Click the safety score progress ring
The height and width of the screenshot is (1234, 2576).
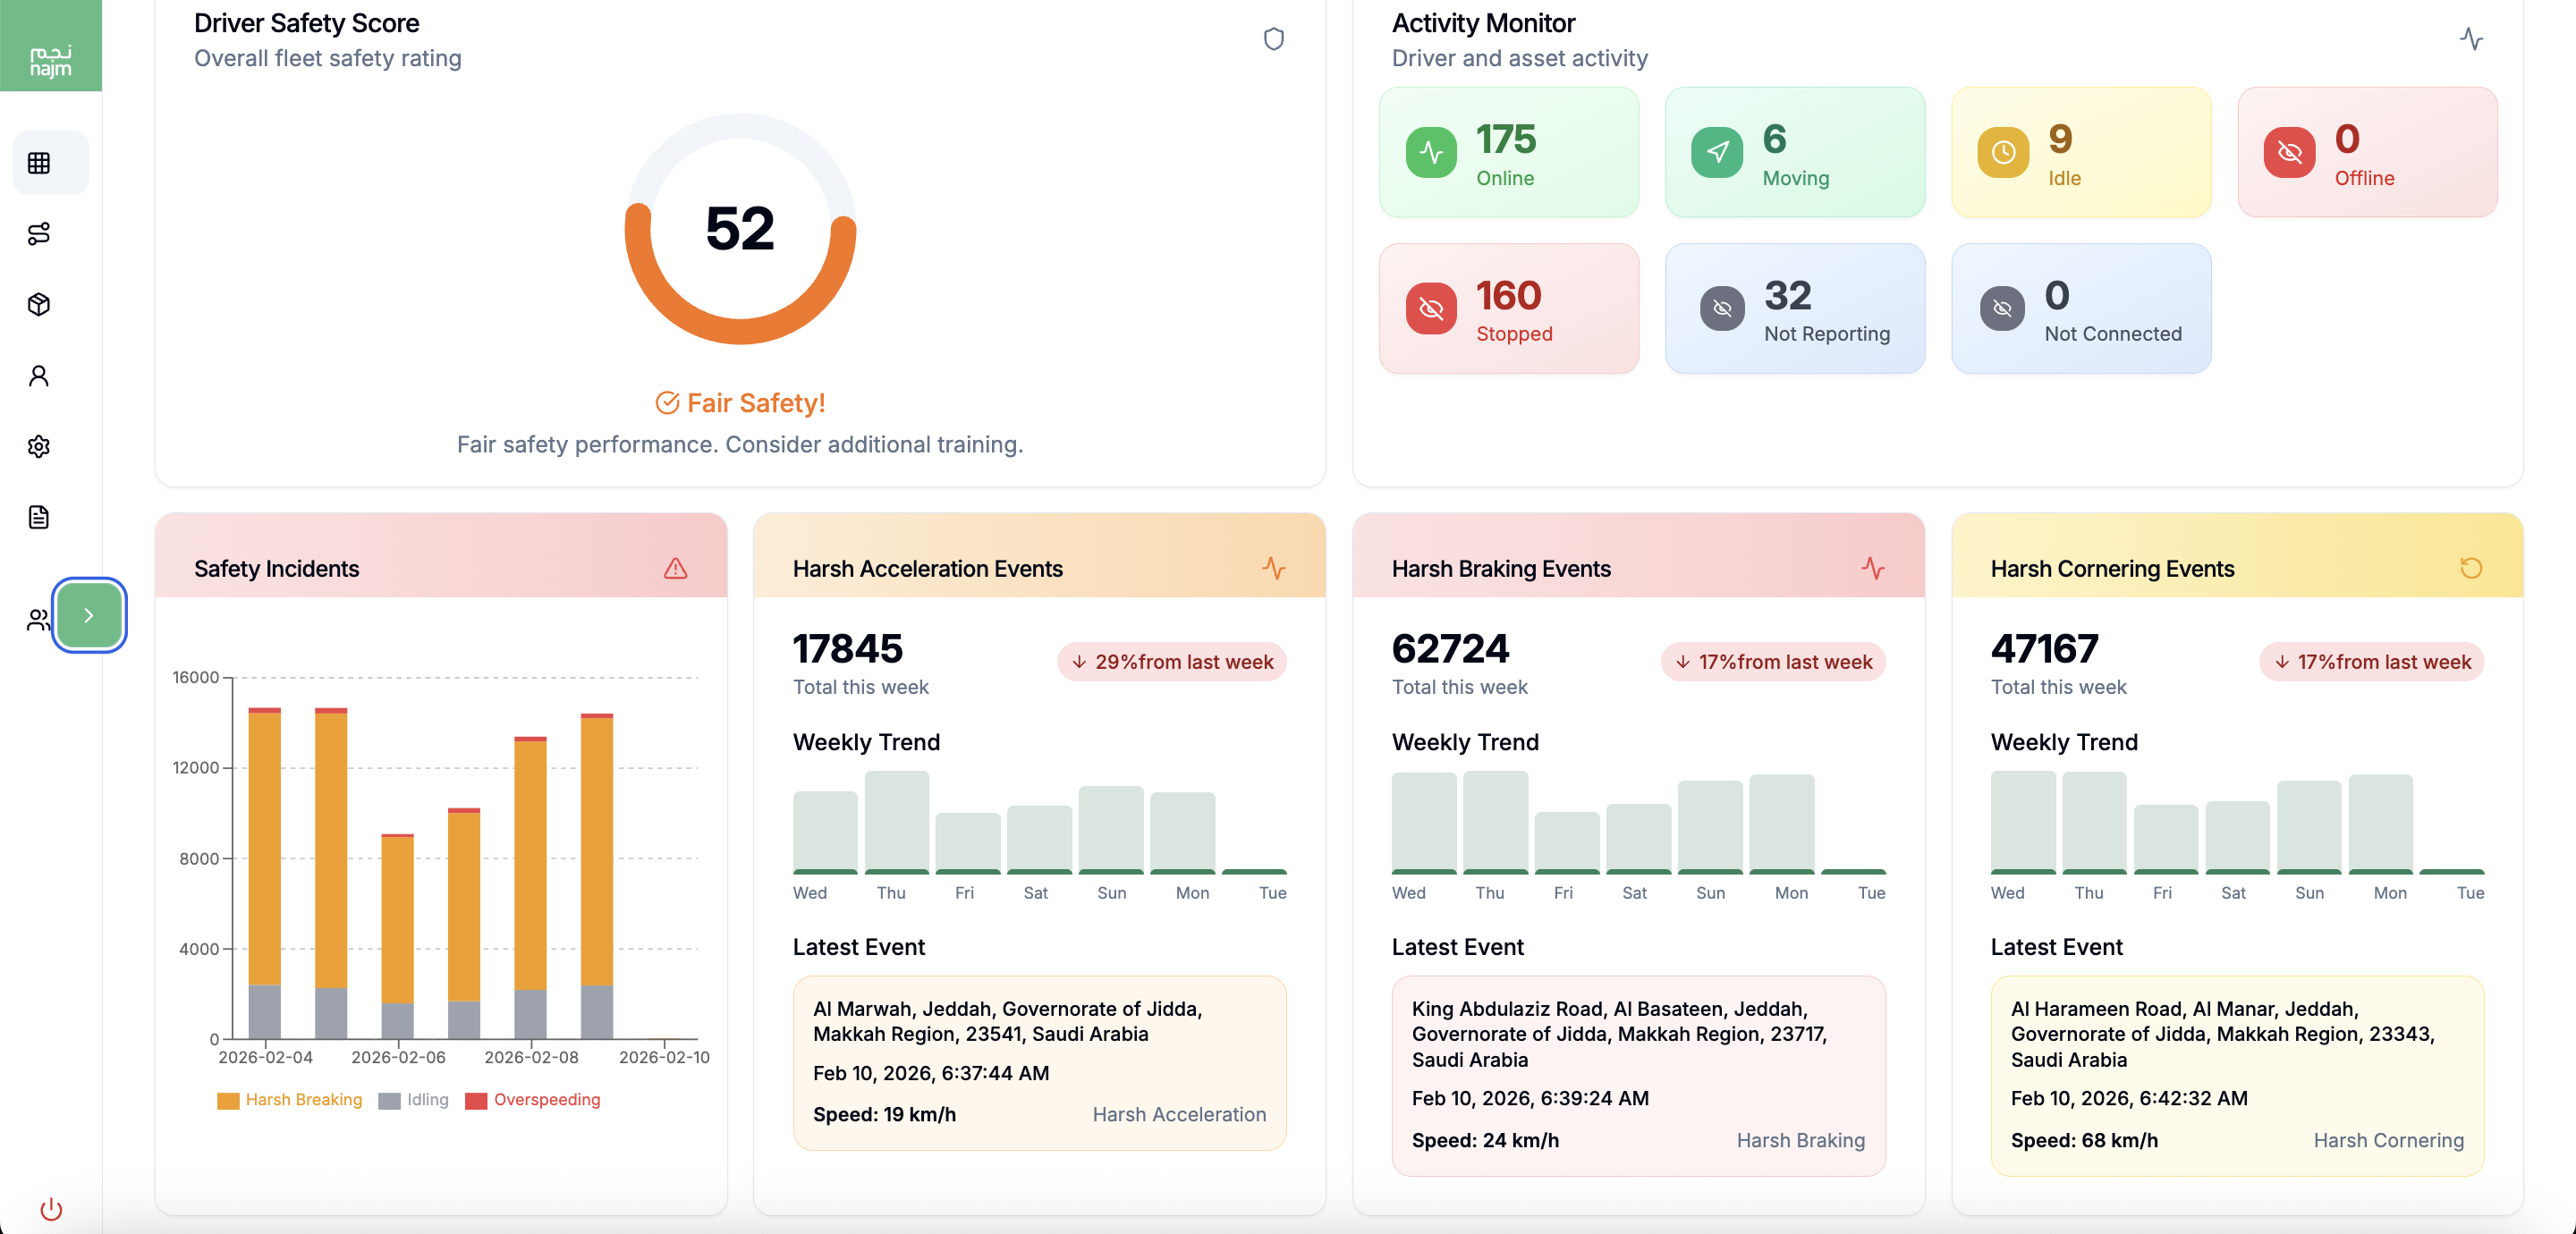click(739, 232)
